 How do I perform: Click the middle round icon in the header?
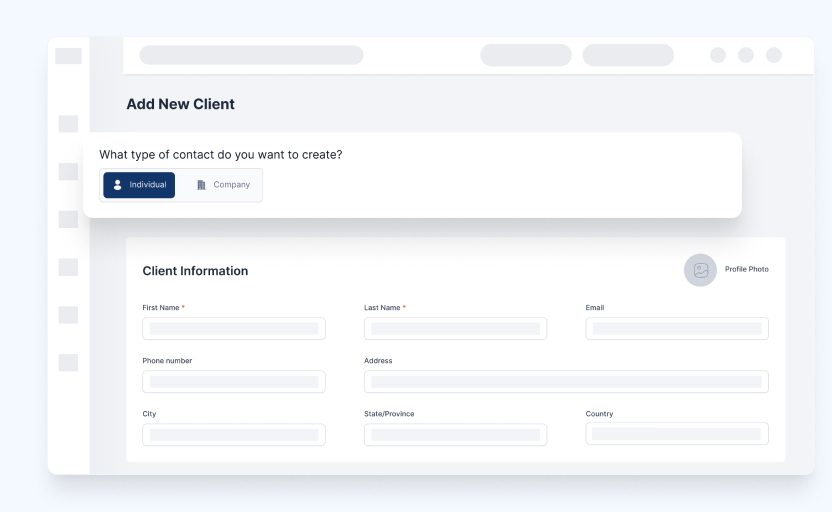click(x=746, y=55)
